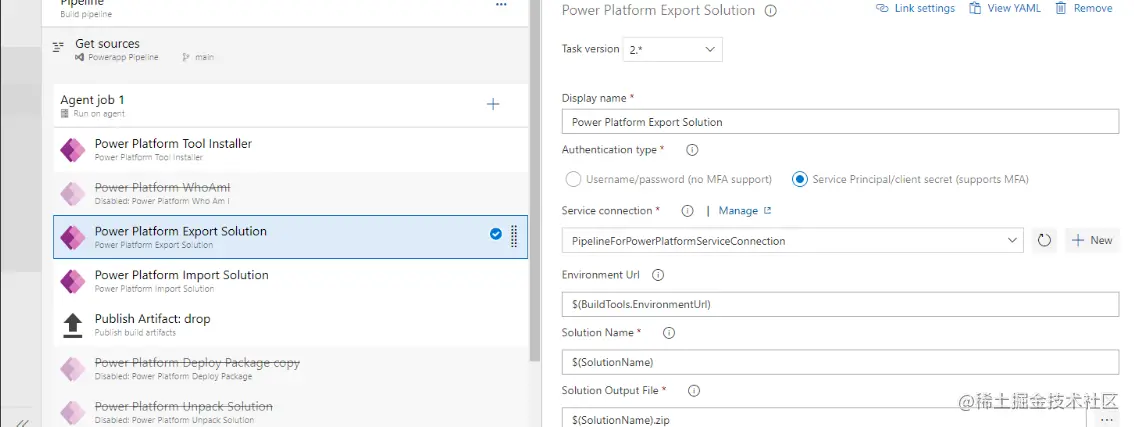
Task: Click the plus icon on Agent job 1
Action: [x=492, y=104]
